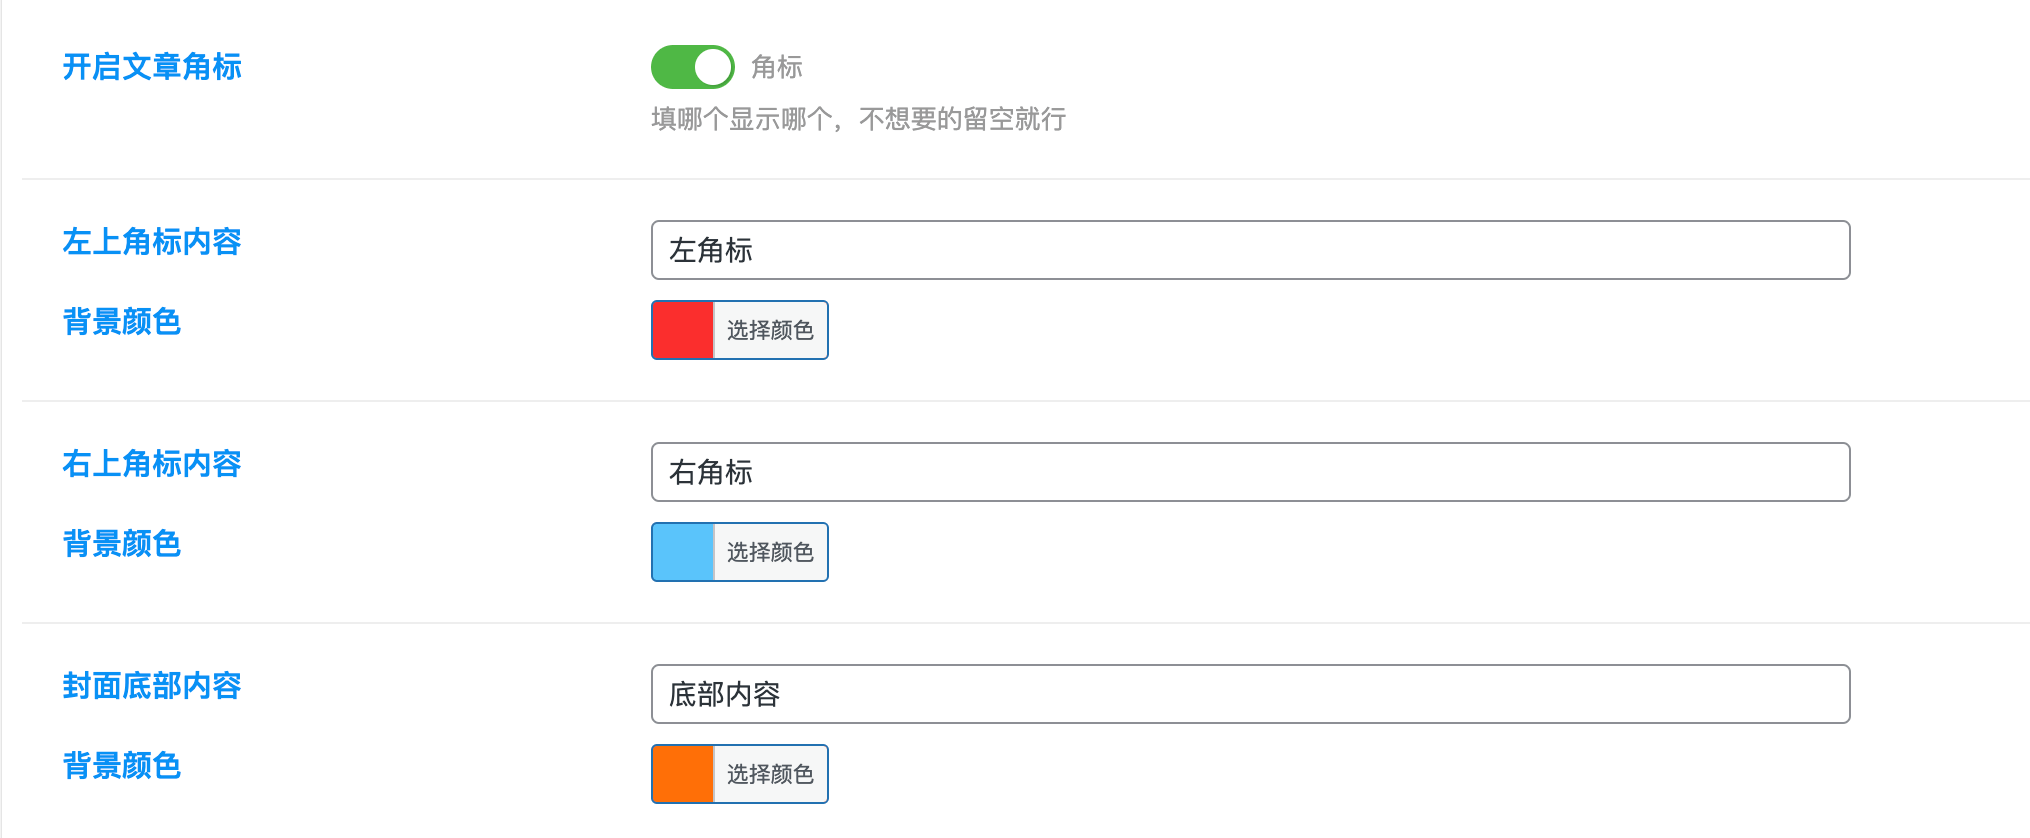Click the 封面底部内容 label link

click(151, 687)
